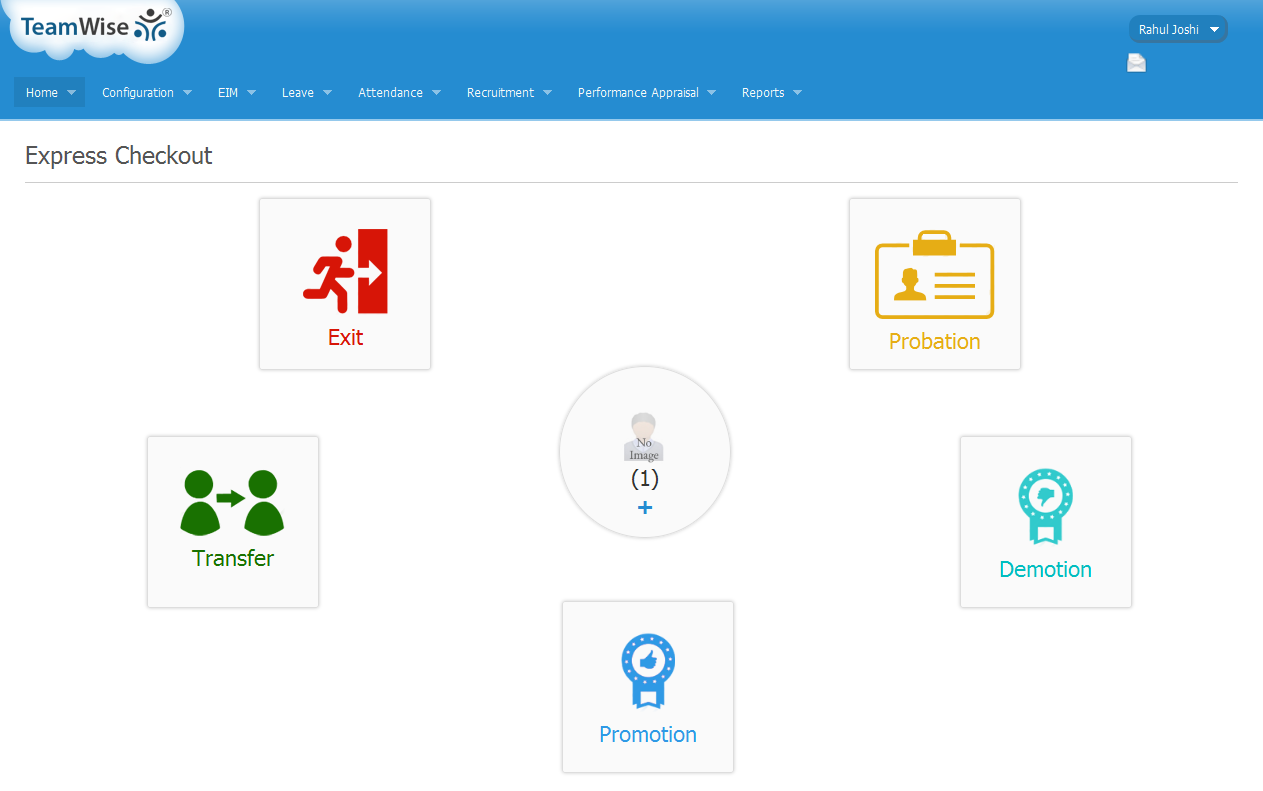Open the EIM dropdown menu
1263x791 pixels.
coord(237,93)
